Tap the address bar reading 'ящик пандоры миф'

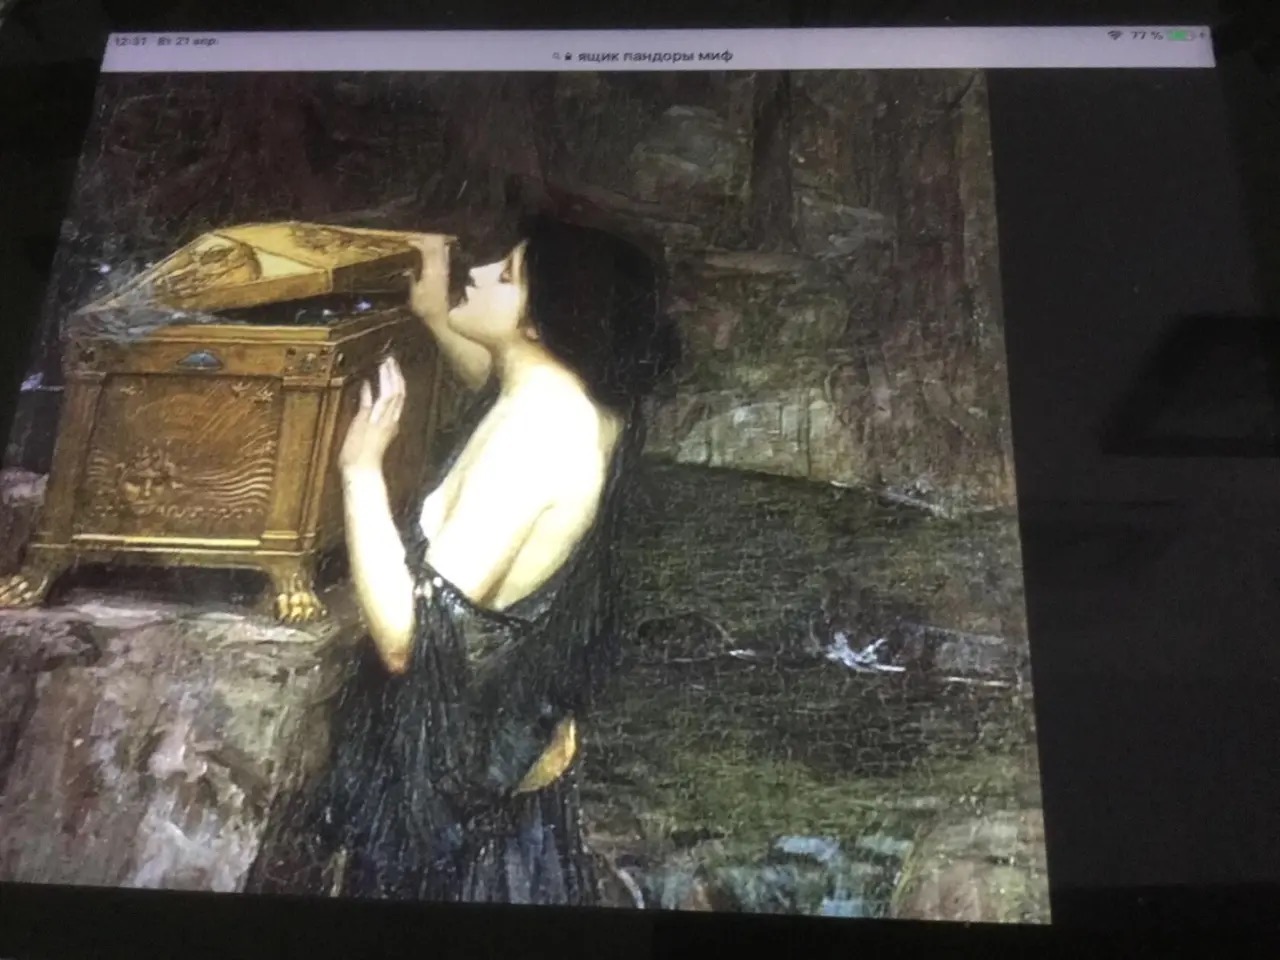(643, 57)
